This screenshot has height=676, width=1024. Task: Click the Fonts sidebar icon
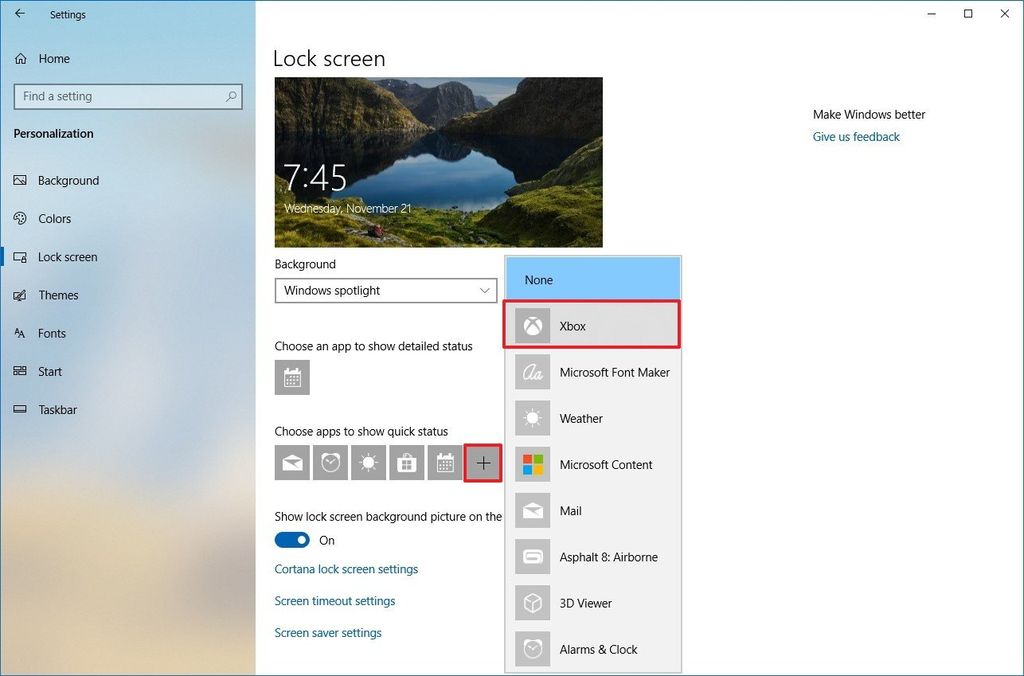[x=22, y=333]
